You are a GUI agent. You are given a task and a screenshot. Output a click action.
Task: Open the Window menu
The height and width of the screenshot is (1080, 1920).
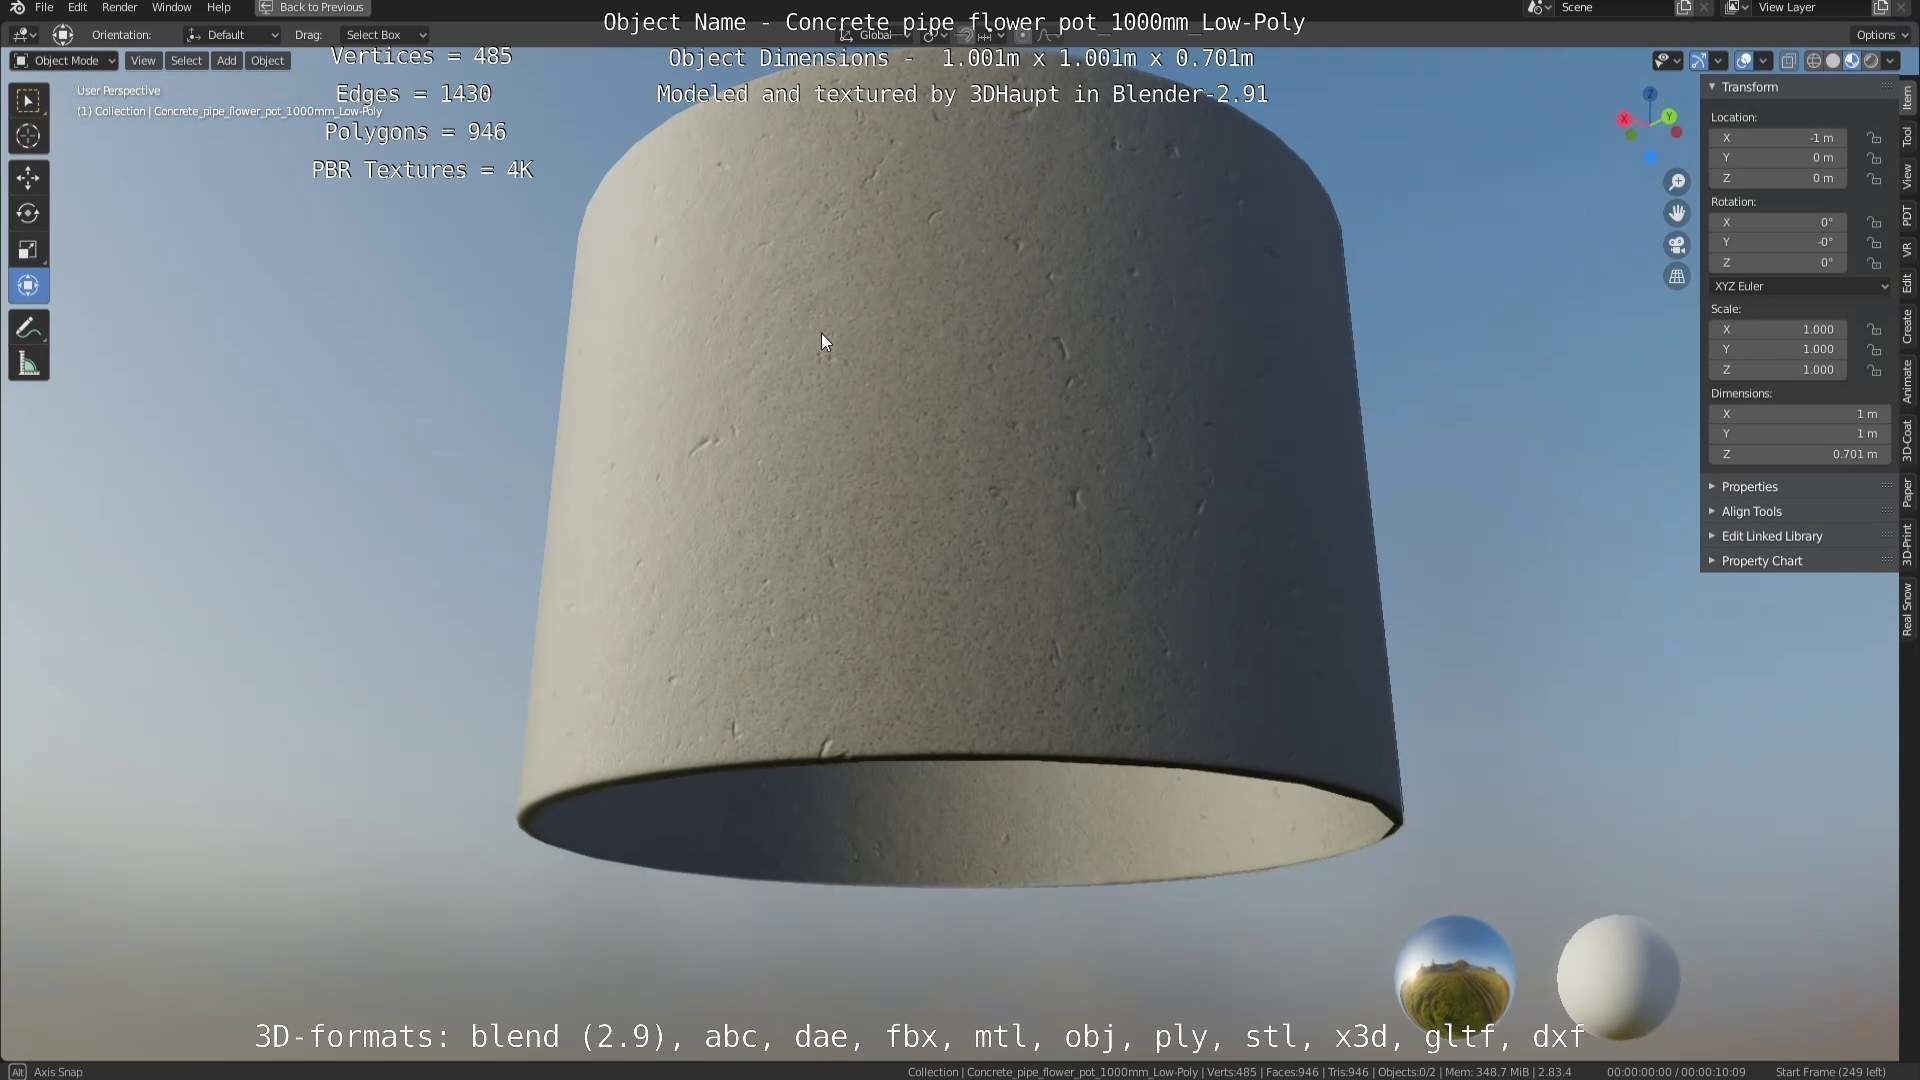[171, 7]
